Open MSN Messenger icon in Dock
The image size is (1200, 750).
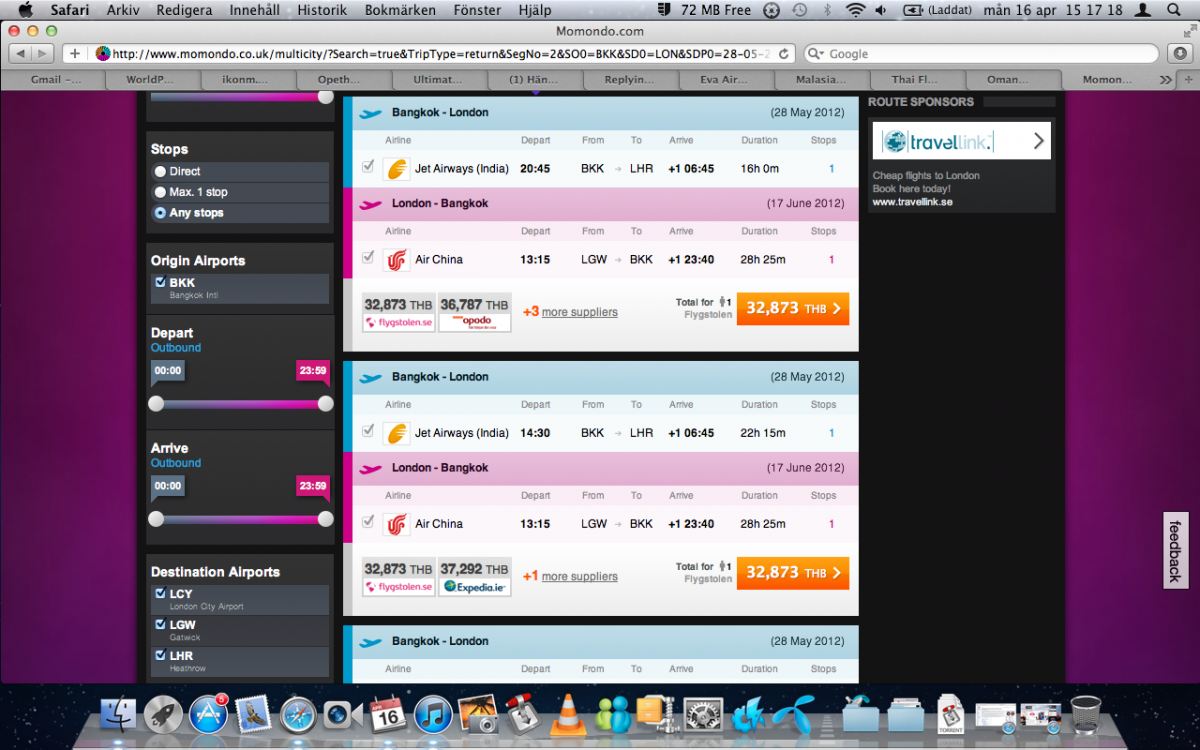pos(612,714)
